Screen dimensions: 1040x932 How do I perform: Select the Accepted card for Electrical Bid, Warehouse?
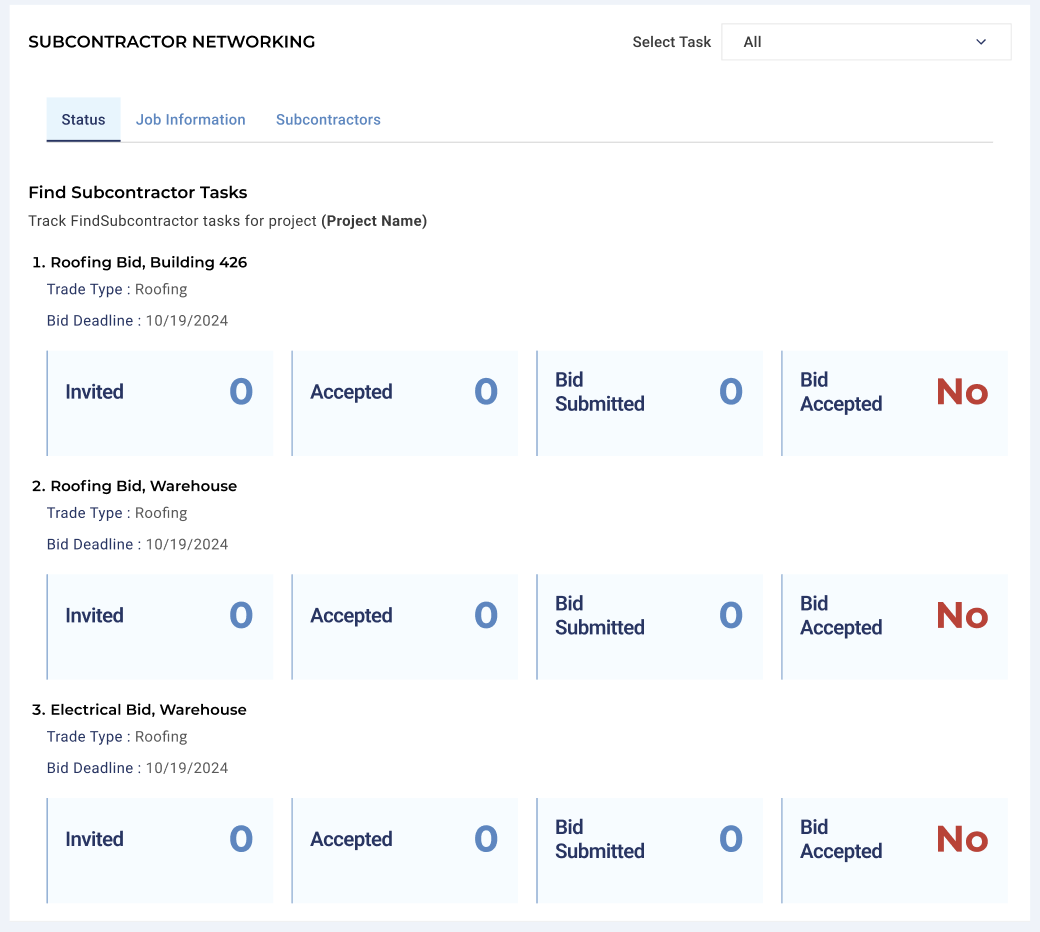404,850
